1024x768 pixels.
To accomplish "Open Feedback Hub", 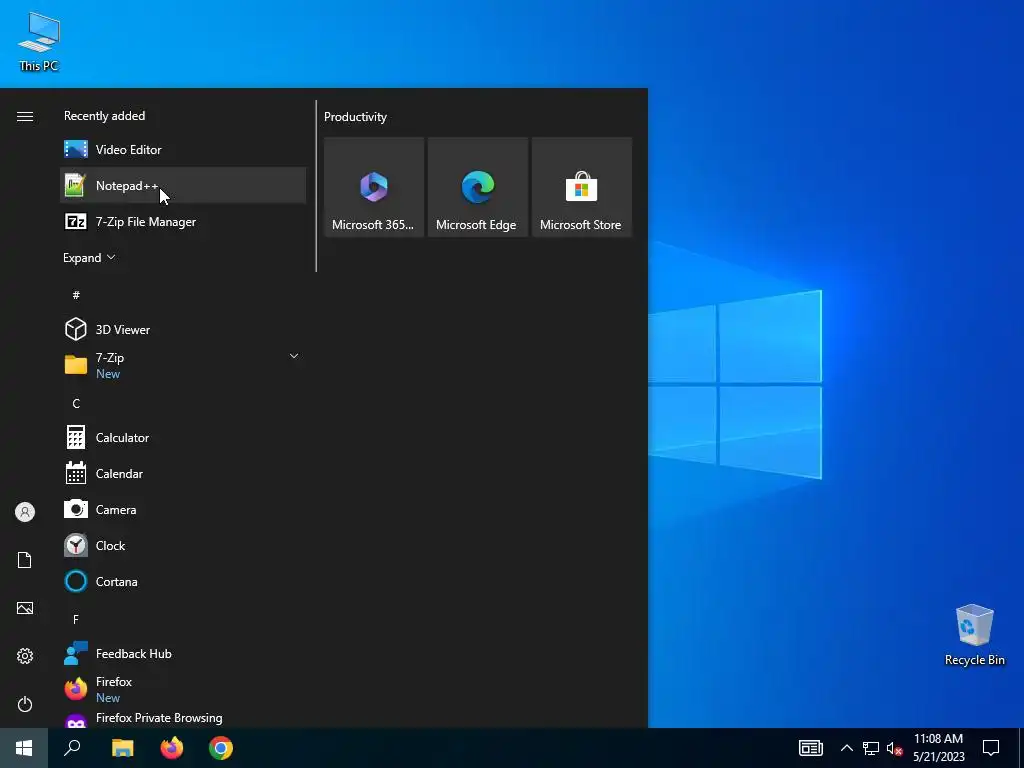I will (x=183, y=653).
